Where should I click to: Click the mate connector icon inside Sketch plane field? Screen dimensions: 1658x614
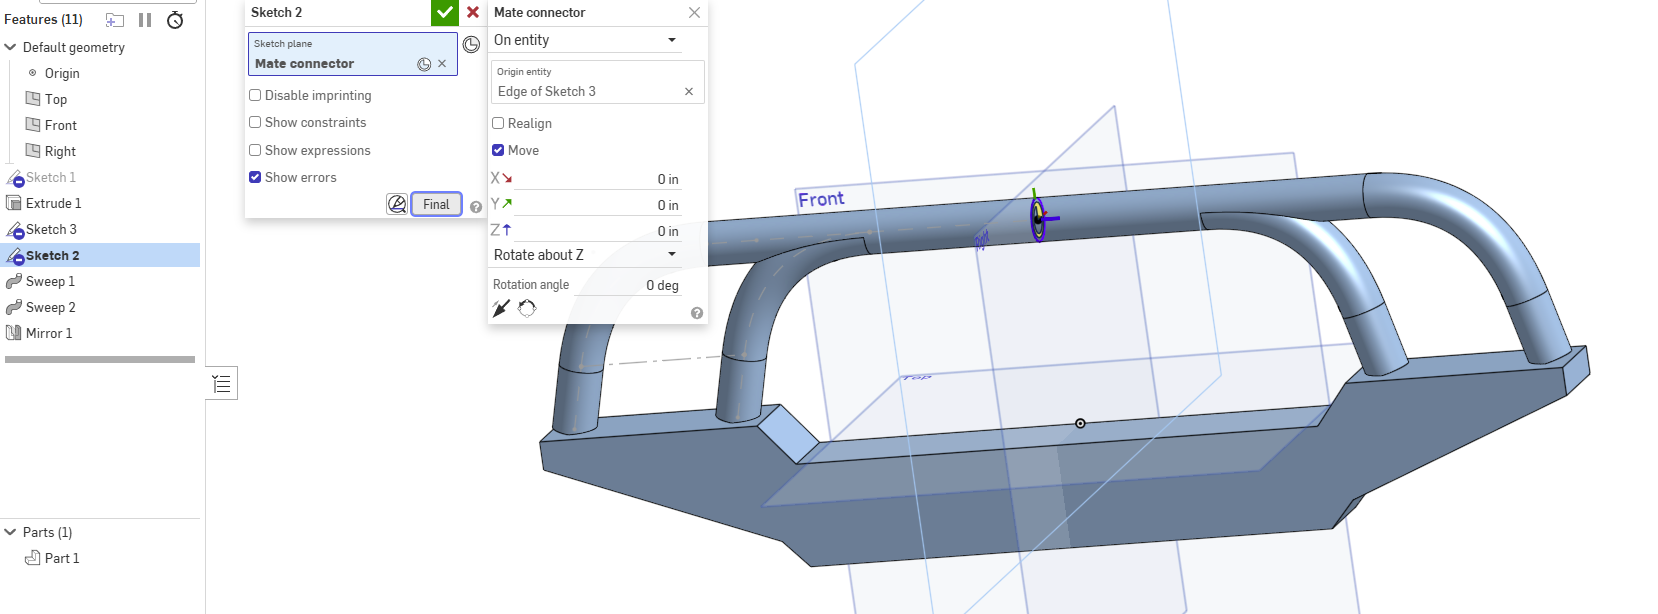pyautogui.click(x=424, y=64)
